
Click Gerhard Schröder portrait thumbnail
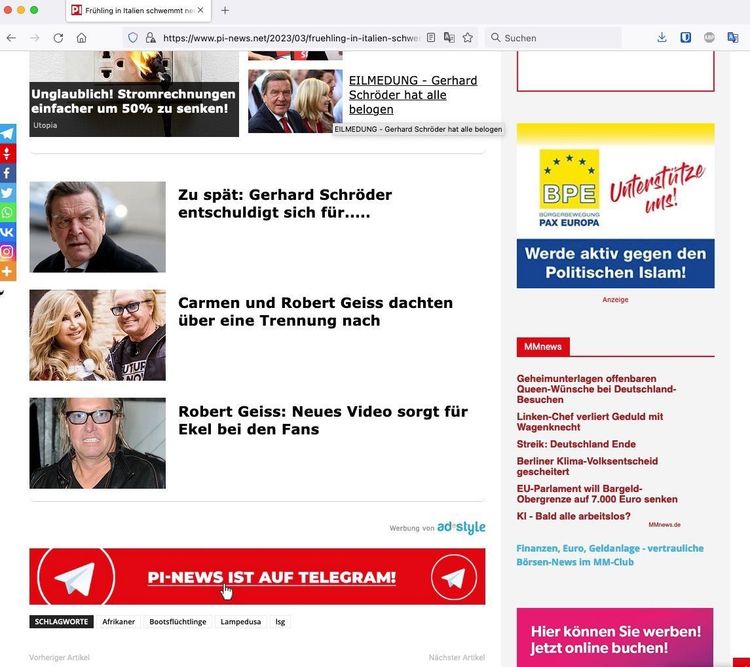[98, 227]
